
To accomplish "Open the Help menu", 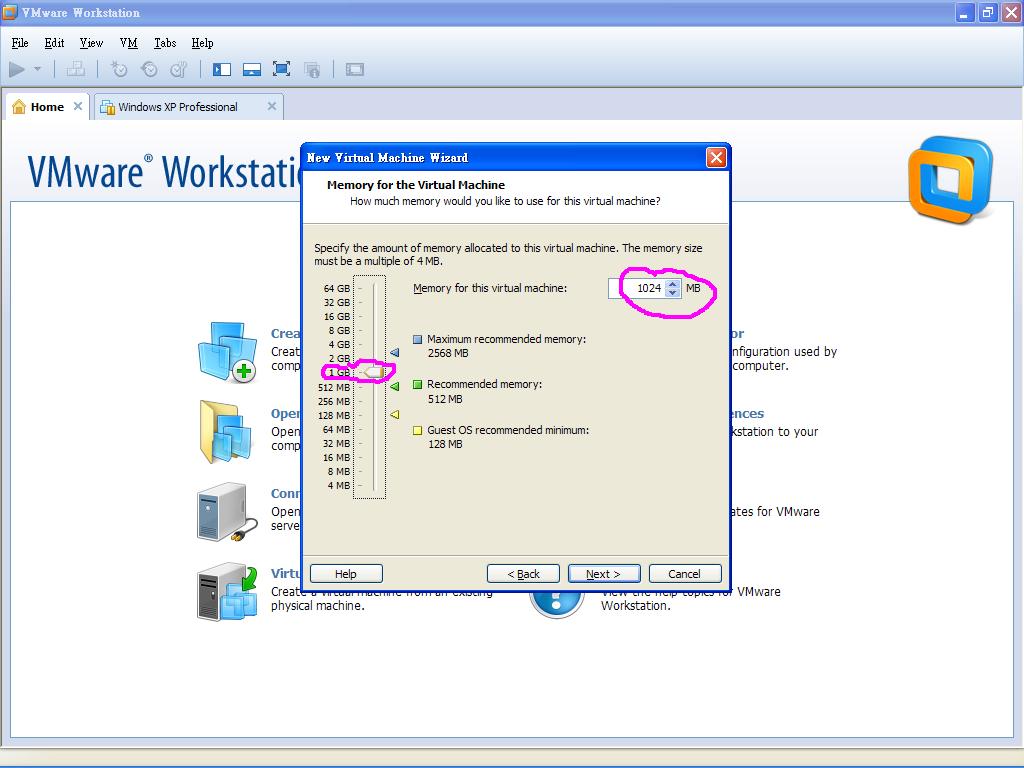I will coord(202,43).
